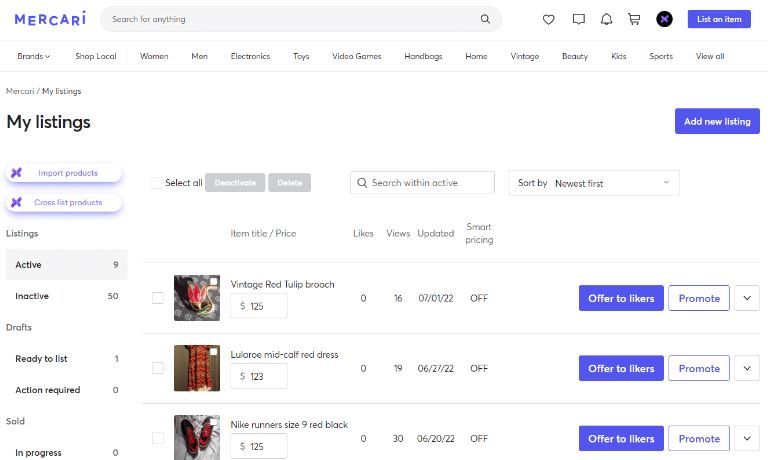Tick the Select all checkbox
Image resolution: width=768 pixels, height=460 pixels.
pos(156,183)
